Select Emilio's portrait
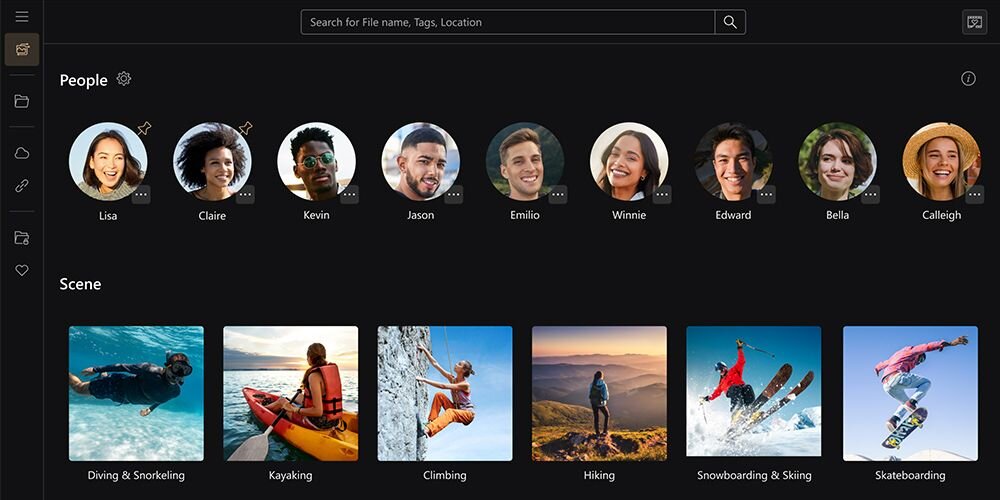This screenshot has height=500, width=1000. pyautogui.click(x=525, y=161)
